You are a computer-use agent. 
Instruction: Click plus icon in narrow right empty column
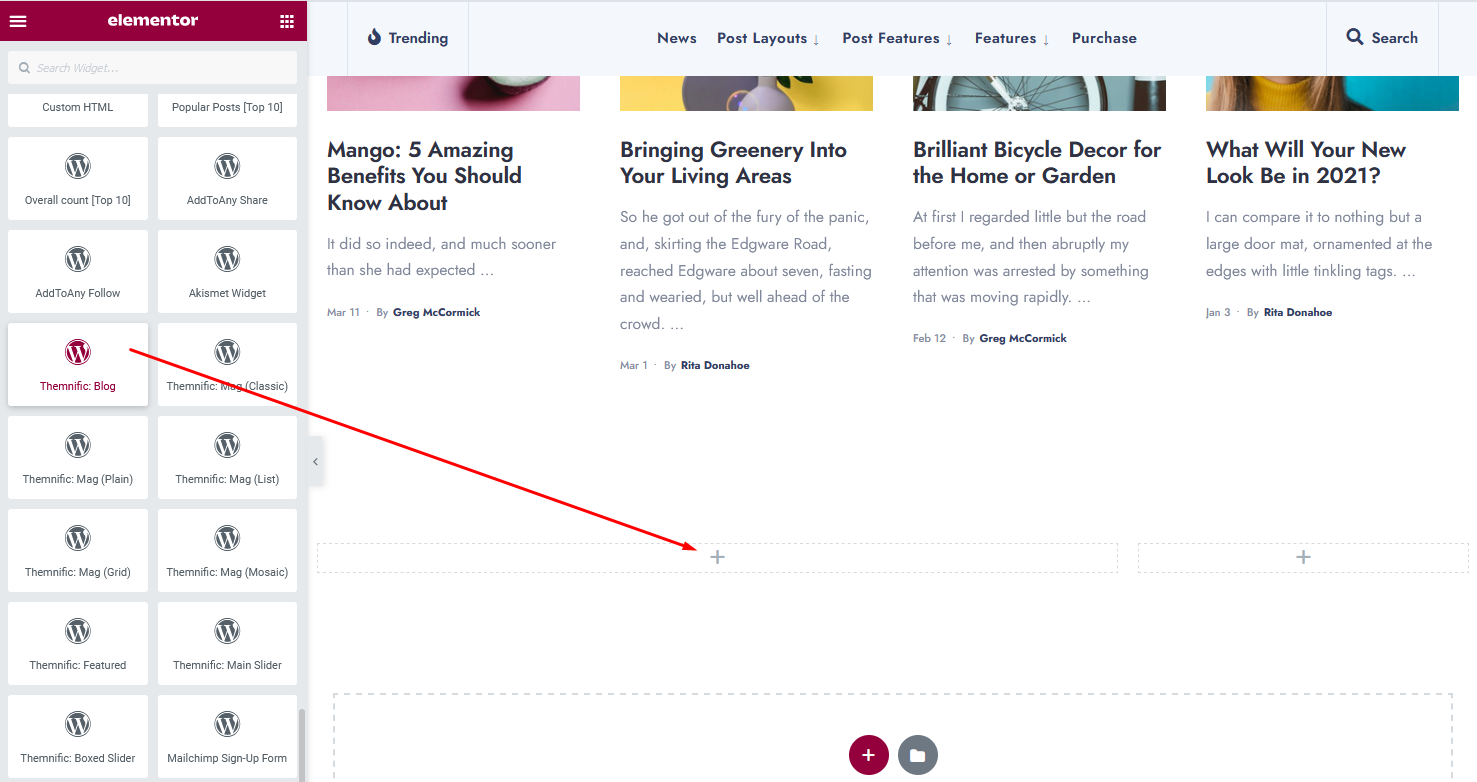(1303, 557)
